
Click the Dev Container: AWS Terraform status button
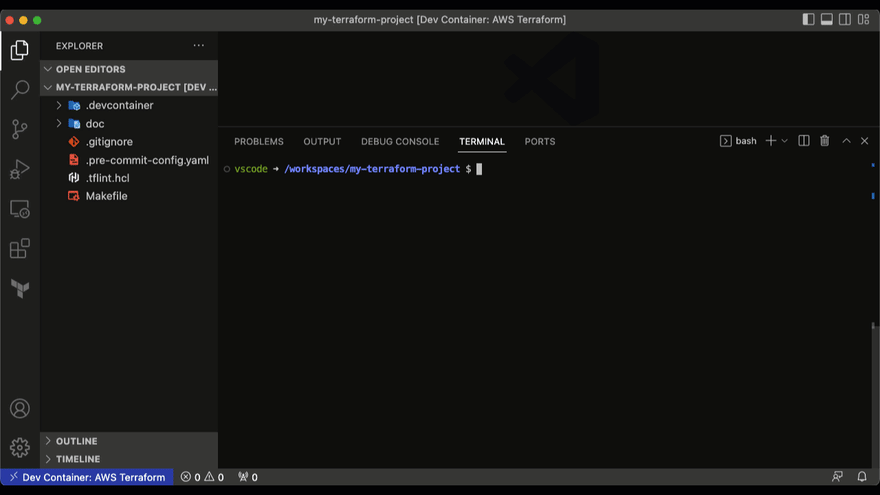[x=88, y=477]
